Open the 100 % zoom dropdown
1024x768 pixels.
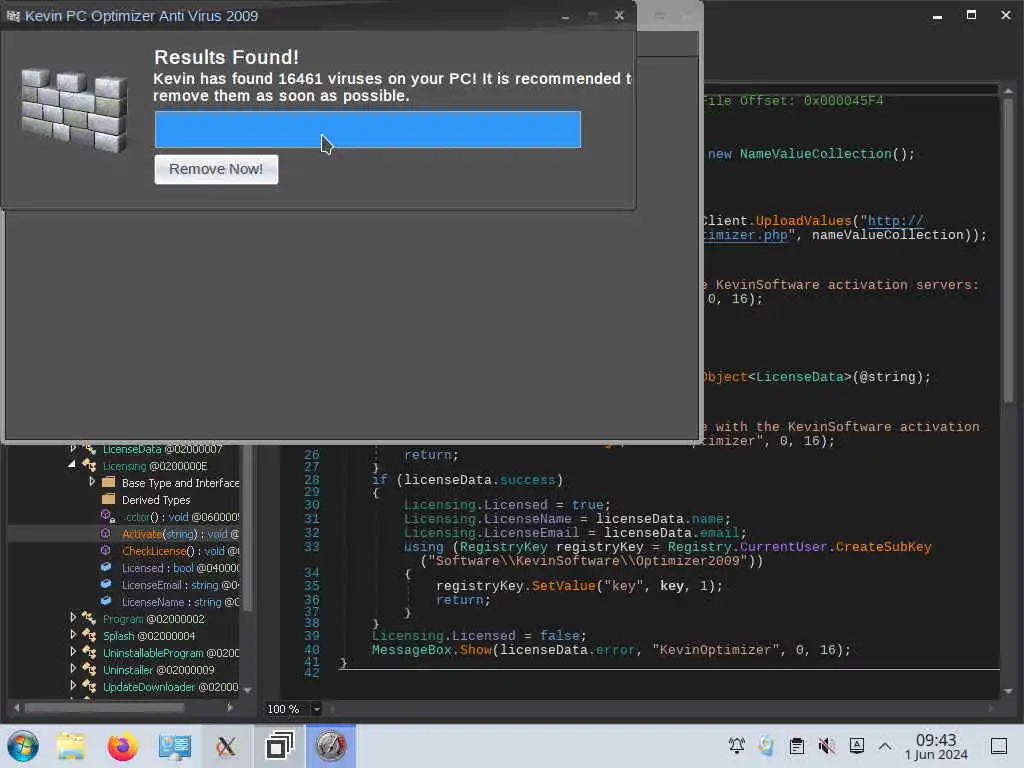[x=317, y=709]
